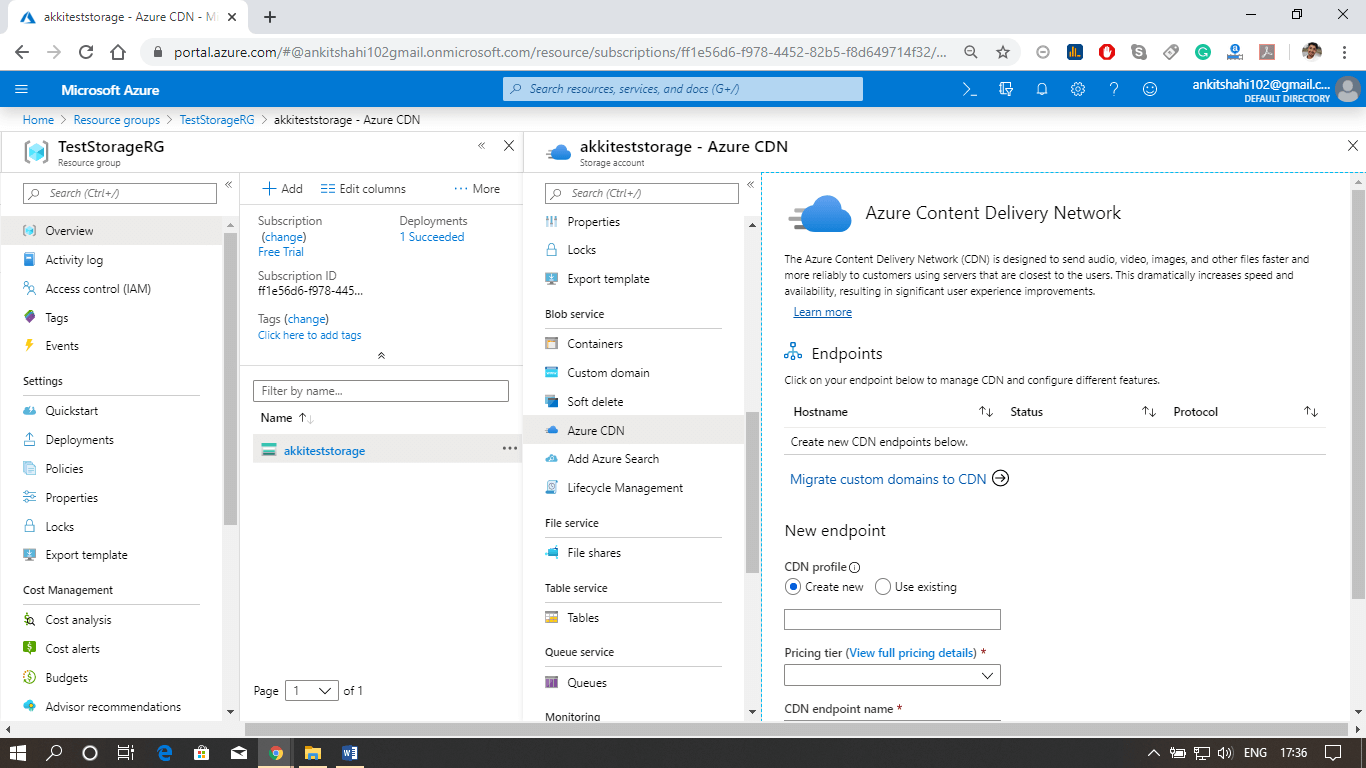Open File Explorer on the taskbar
The height and width of the screenshot is (768, 1366).
click(x=312, y=753)
